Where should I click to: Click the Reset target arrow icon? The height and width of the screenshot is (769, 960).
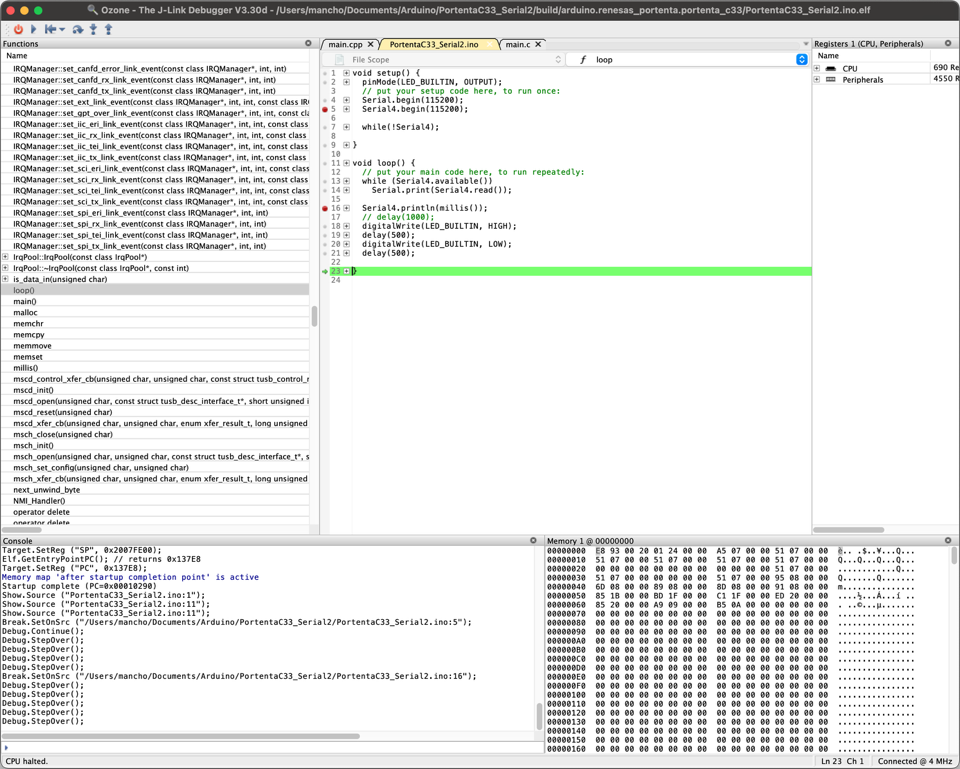coord(50,29)
